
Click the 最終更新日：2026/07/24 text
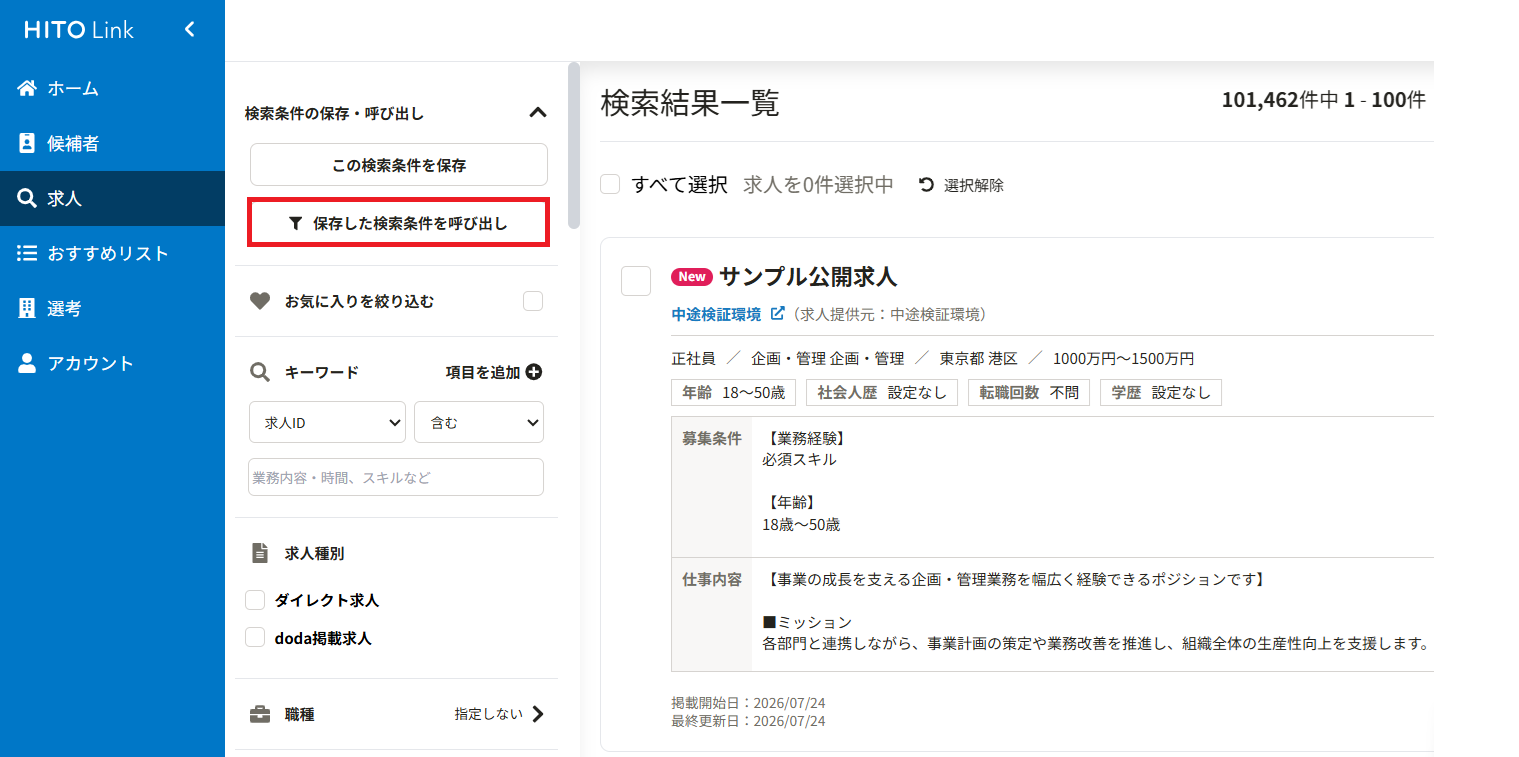coord(749,720)
